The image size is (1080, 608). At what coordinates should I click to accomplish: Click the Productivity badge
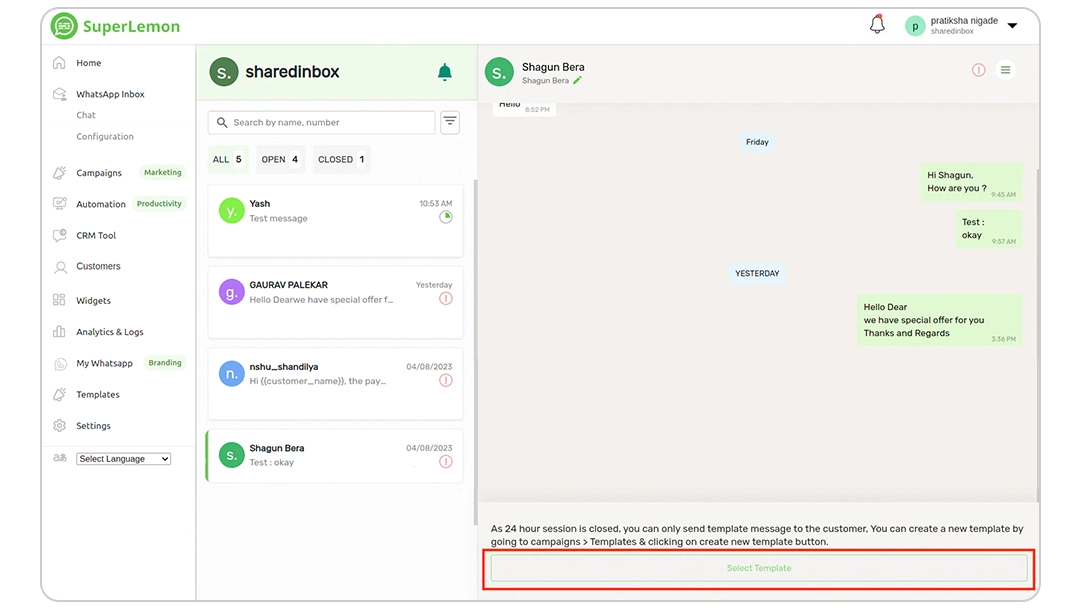tap(159, 204)
